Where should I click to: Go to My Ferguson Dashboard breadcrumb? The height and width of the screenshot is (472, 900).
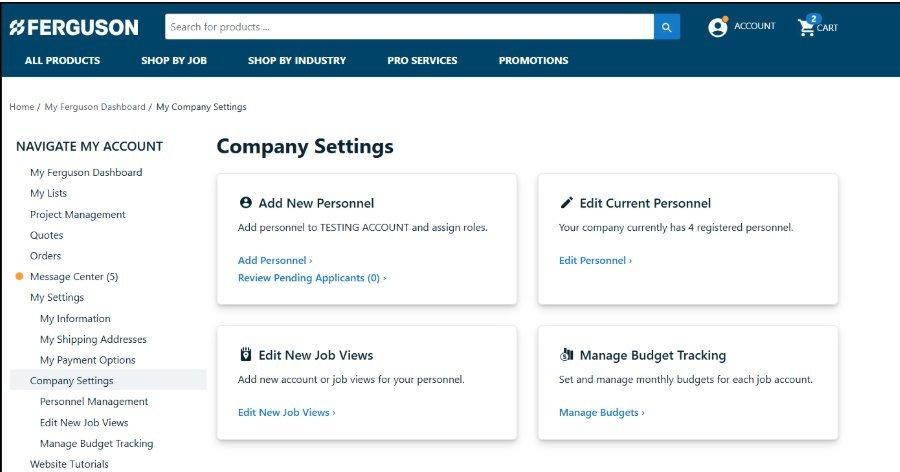tap(95, 107)
